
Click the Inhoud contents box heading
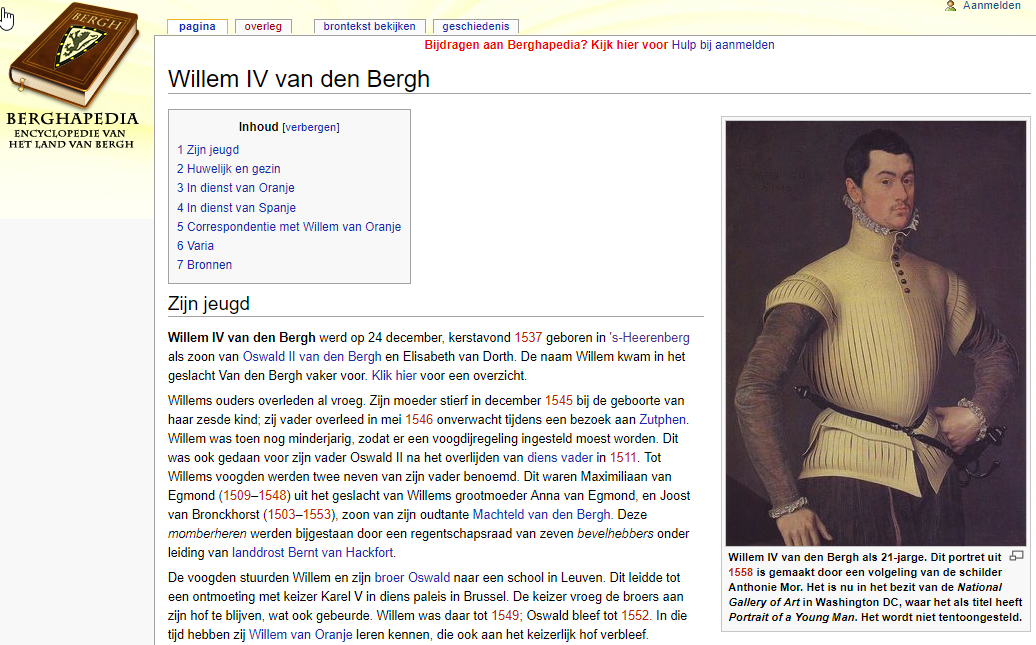coord(258,127)
